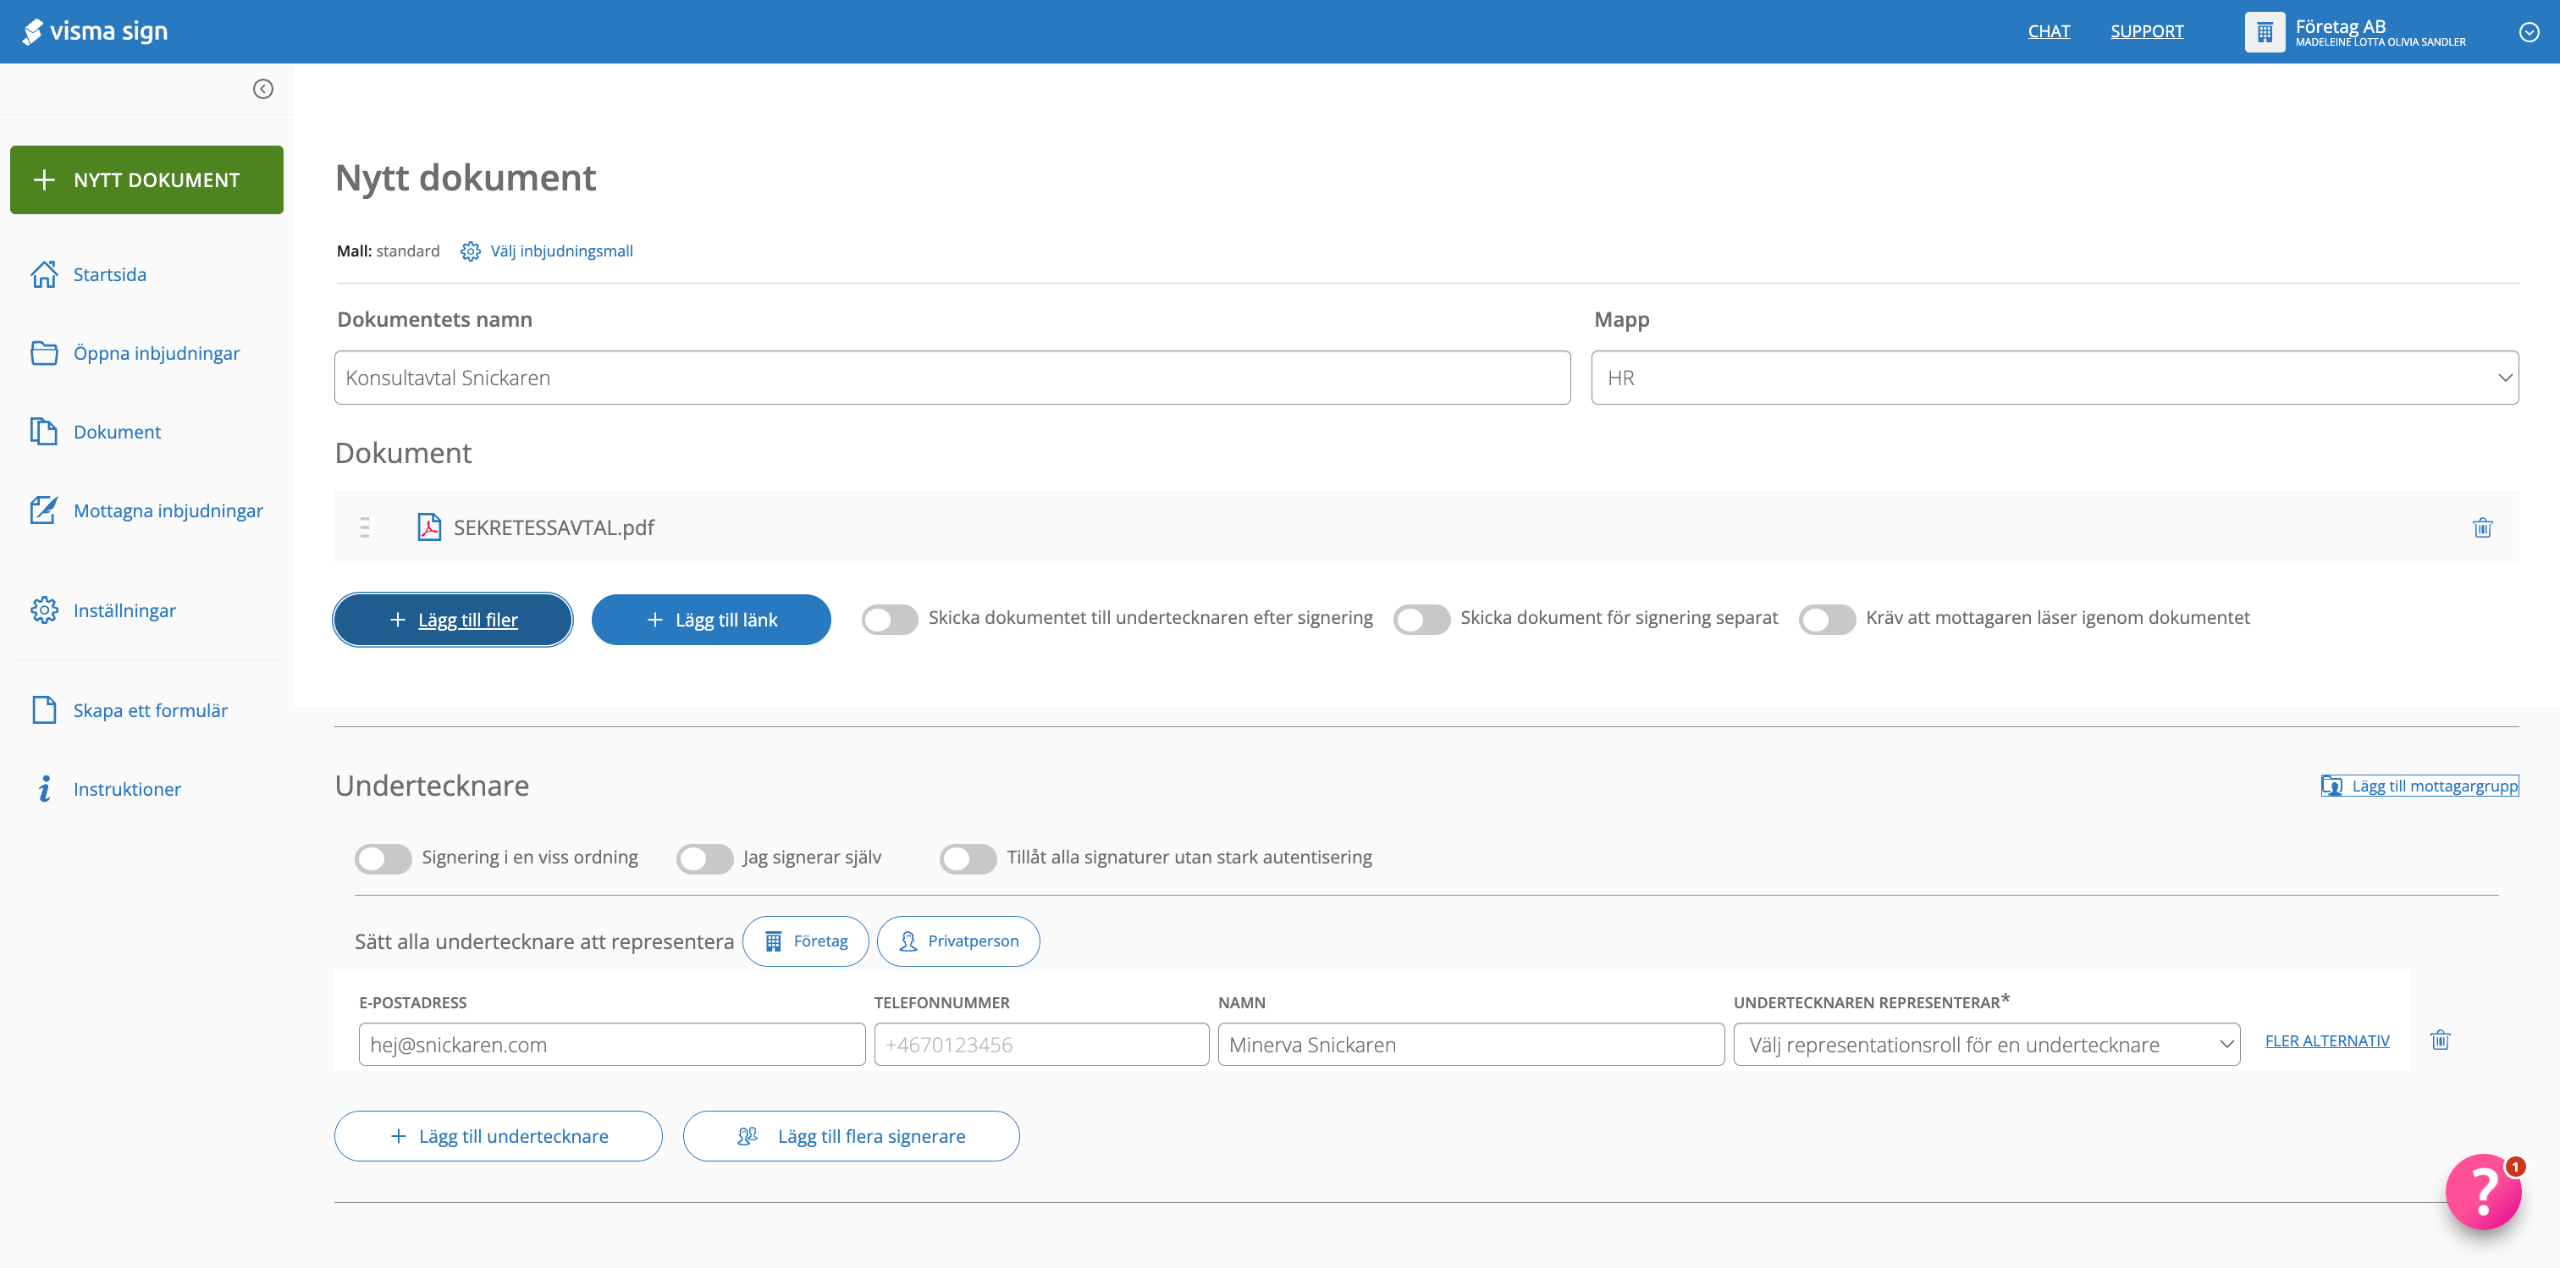Viewport: 2560px width, 1268px height.
Task: Go to Inställningar in sidebar
Action: (124, 610)
